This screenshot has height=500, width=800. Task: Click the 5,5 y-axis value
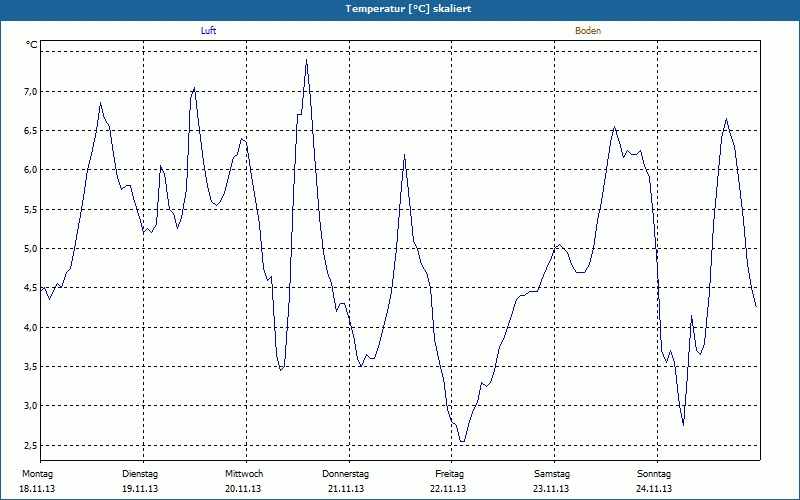(x=31, y=209)
